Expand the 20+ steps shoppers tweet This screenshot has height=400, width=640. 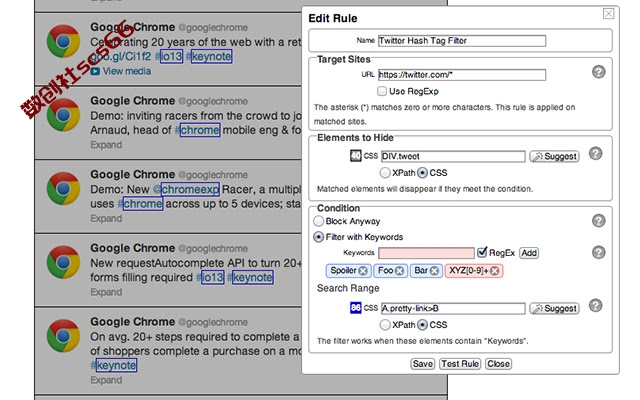(106, 380)
